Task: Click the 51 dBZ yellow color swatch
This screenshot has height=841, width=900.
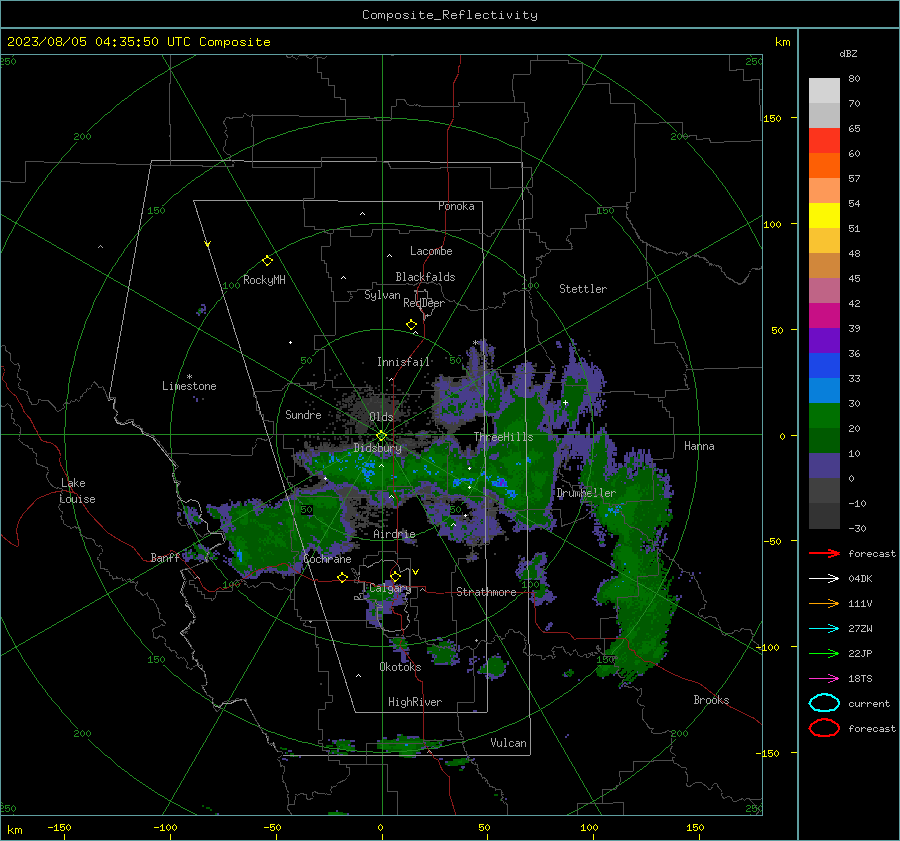Action: pos(824,215)
